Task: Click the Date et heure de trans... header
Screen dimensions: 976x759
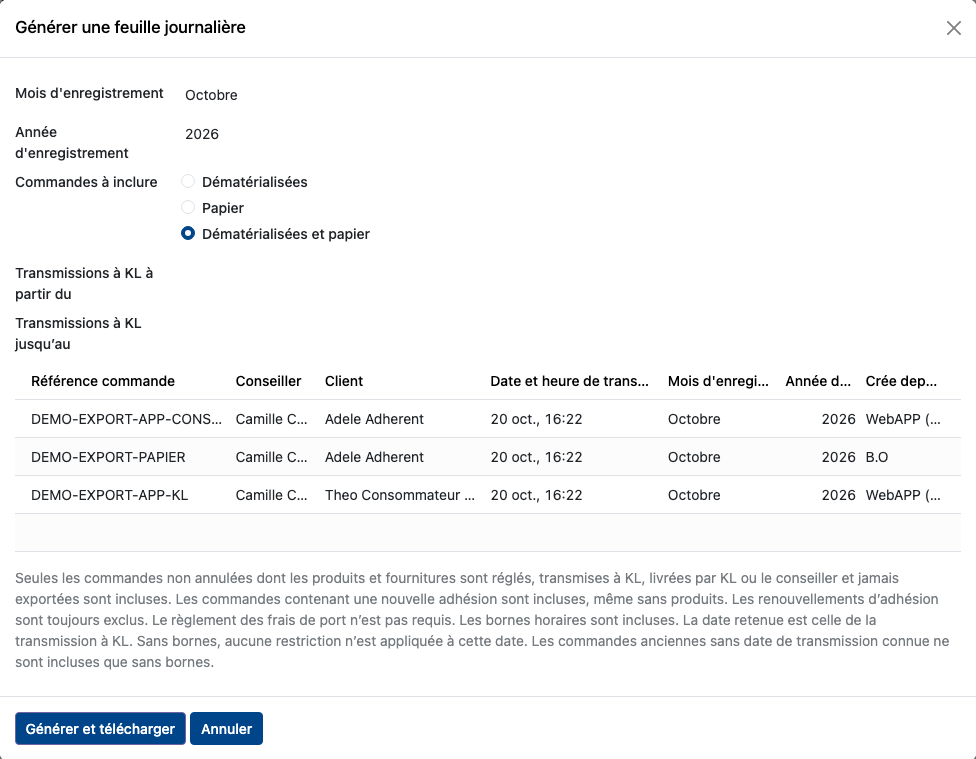Action: (x=570, y=381)
